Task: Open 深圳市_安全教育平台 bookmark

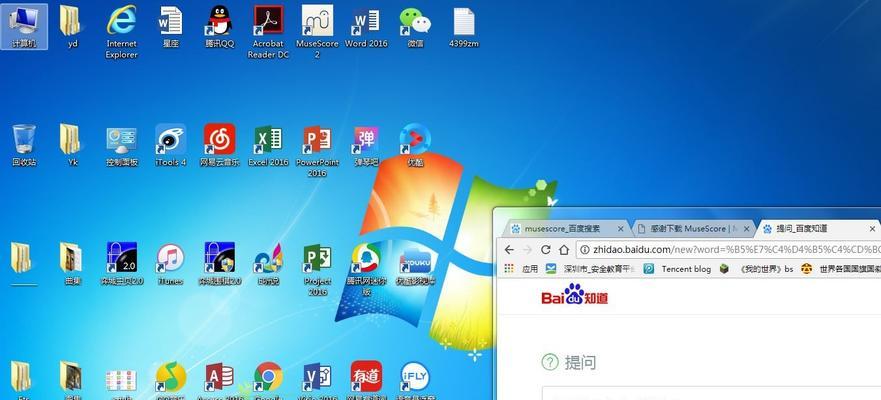Action: pyautogui.click(x=591, y=269)
